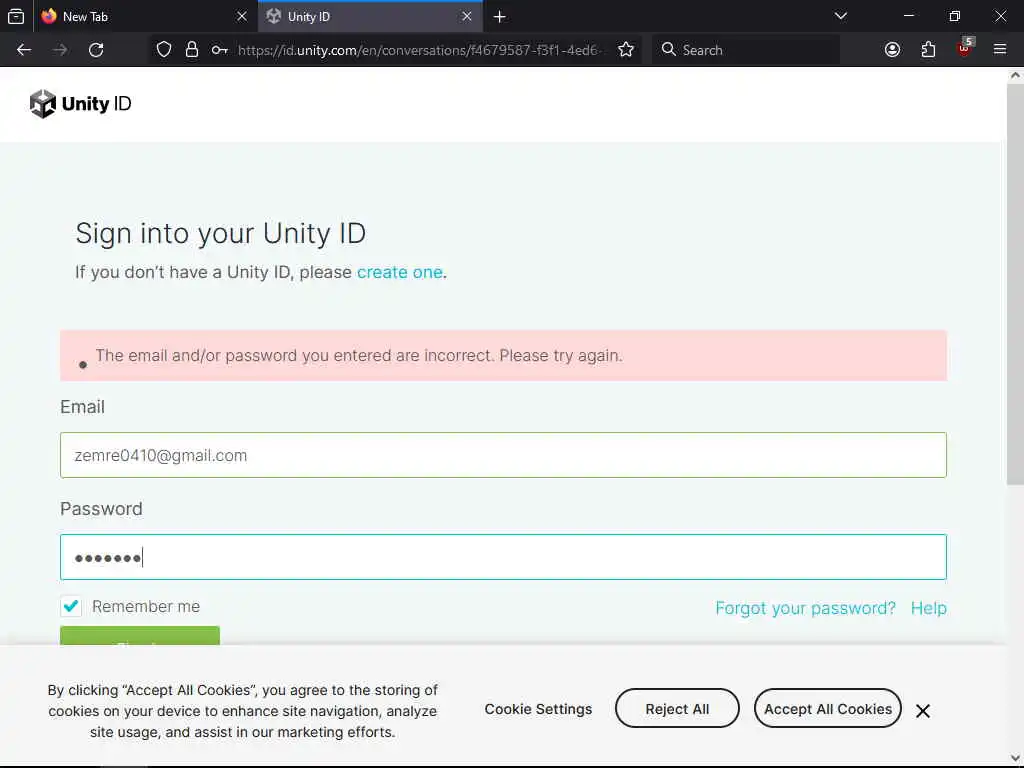The image size is (1024, 768).
Task: Open the saved passwords key icon
Action: pos(219,50)
